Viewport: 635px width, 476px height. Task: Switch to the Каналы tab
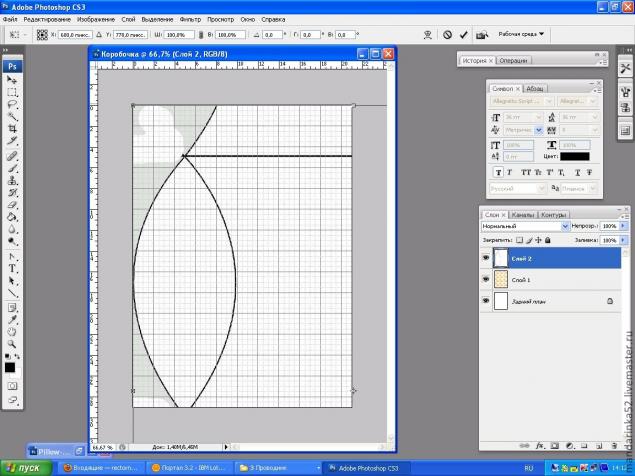click(522, 214)
